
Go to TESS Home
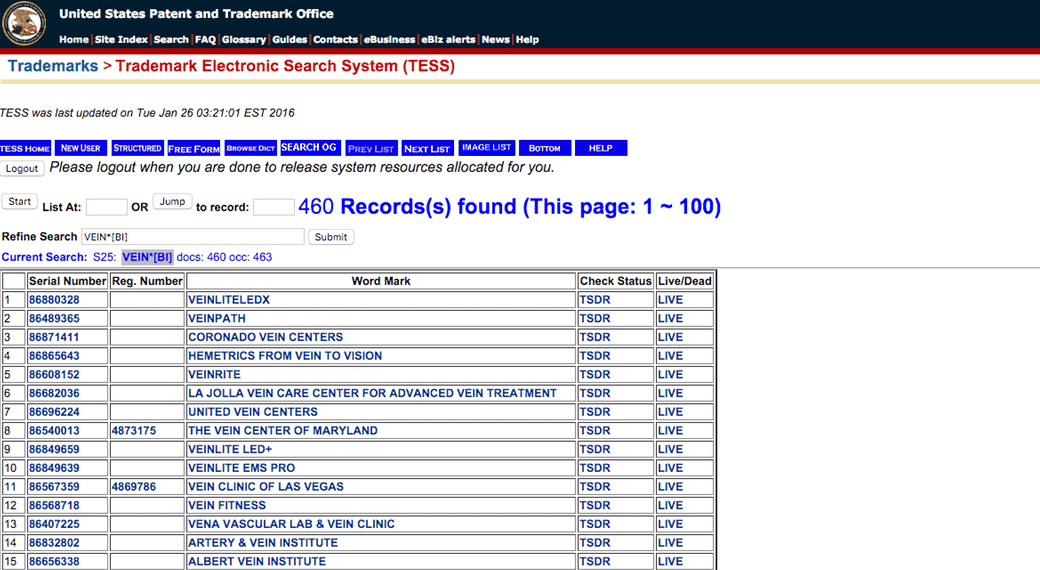coord(25,148)
